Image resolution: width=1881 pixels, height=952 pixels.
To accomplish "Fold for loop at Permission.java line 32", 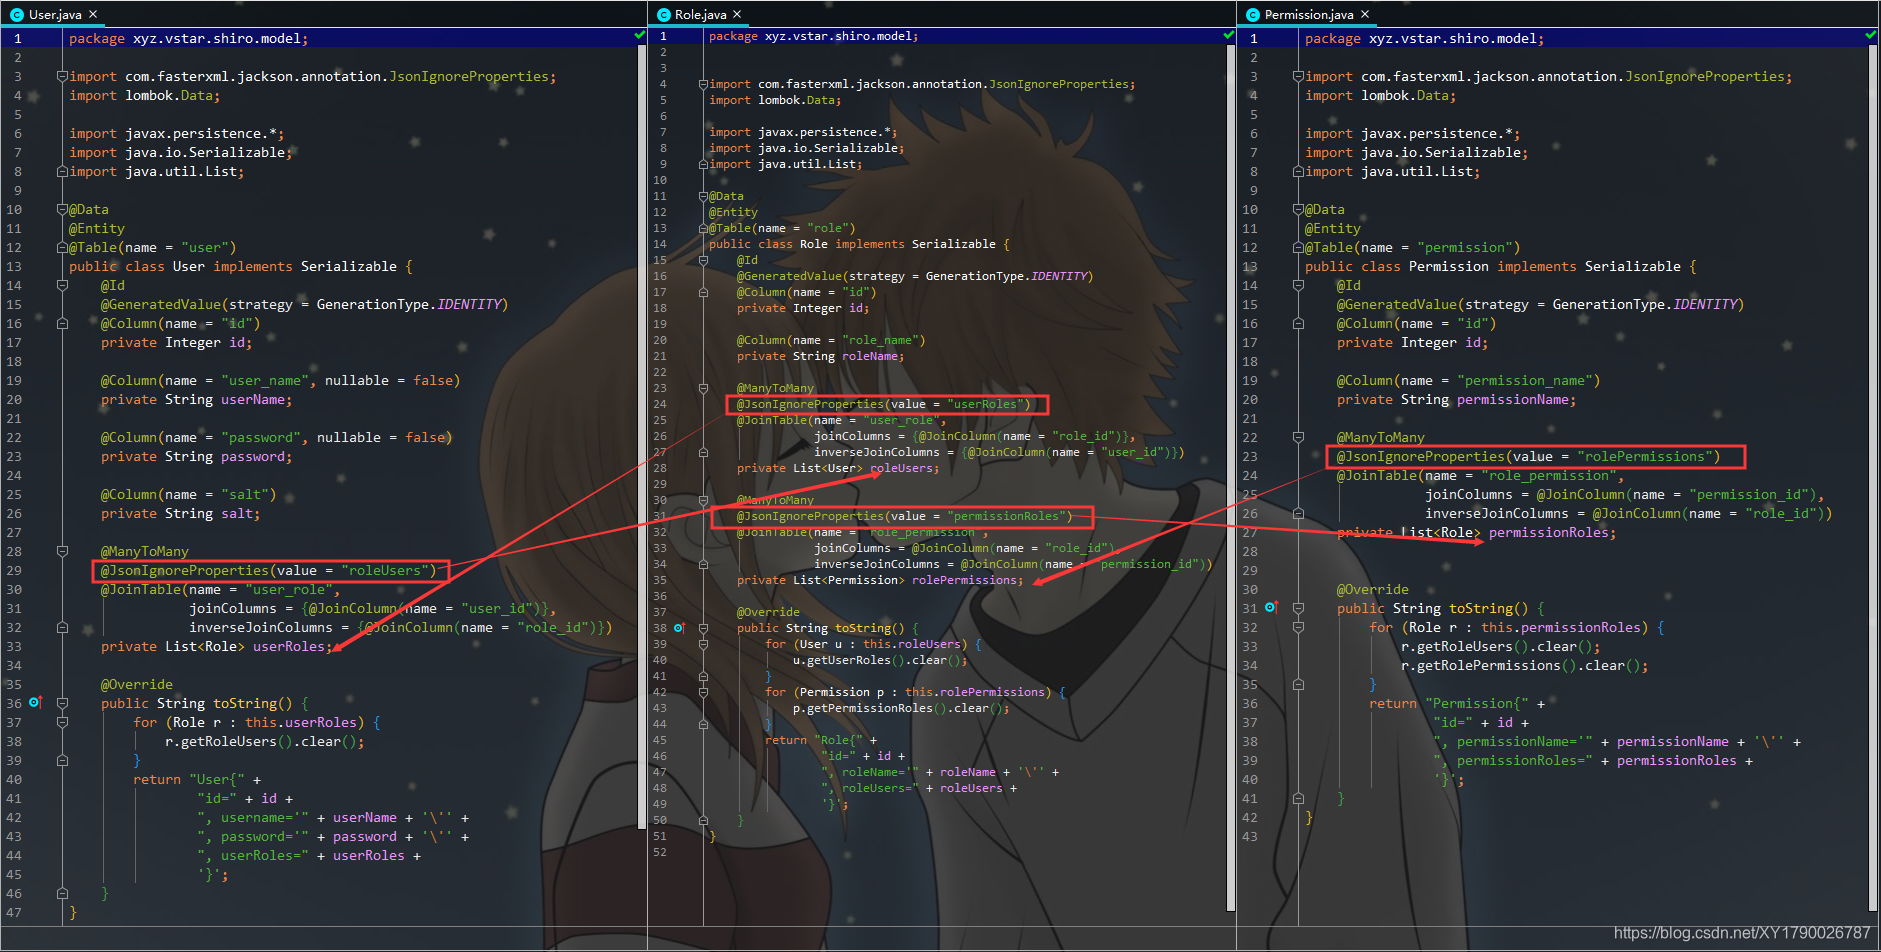I will (1298, 627).
